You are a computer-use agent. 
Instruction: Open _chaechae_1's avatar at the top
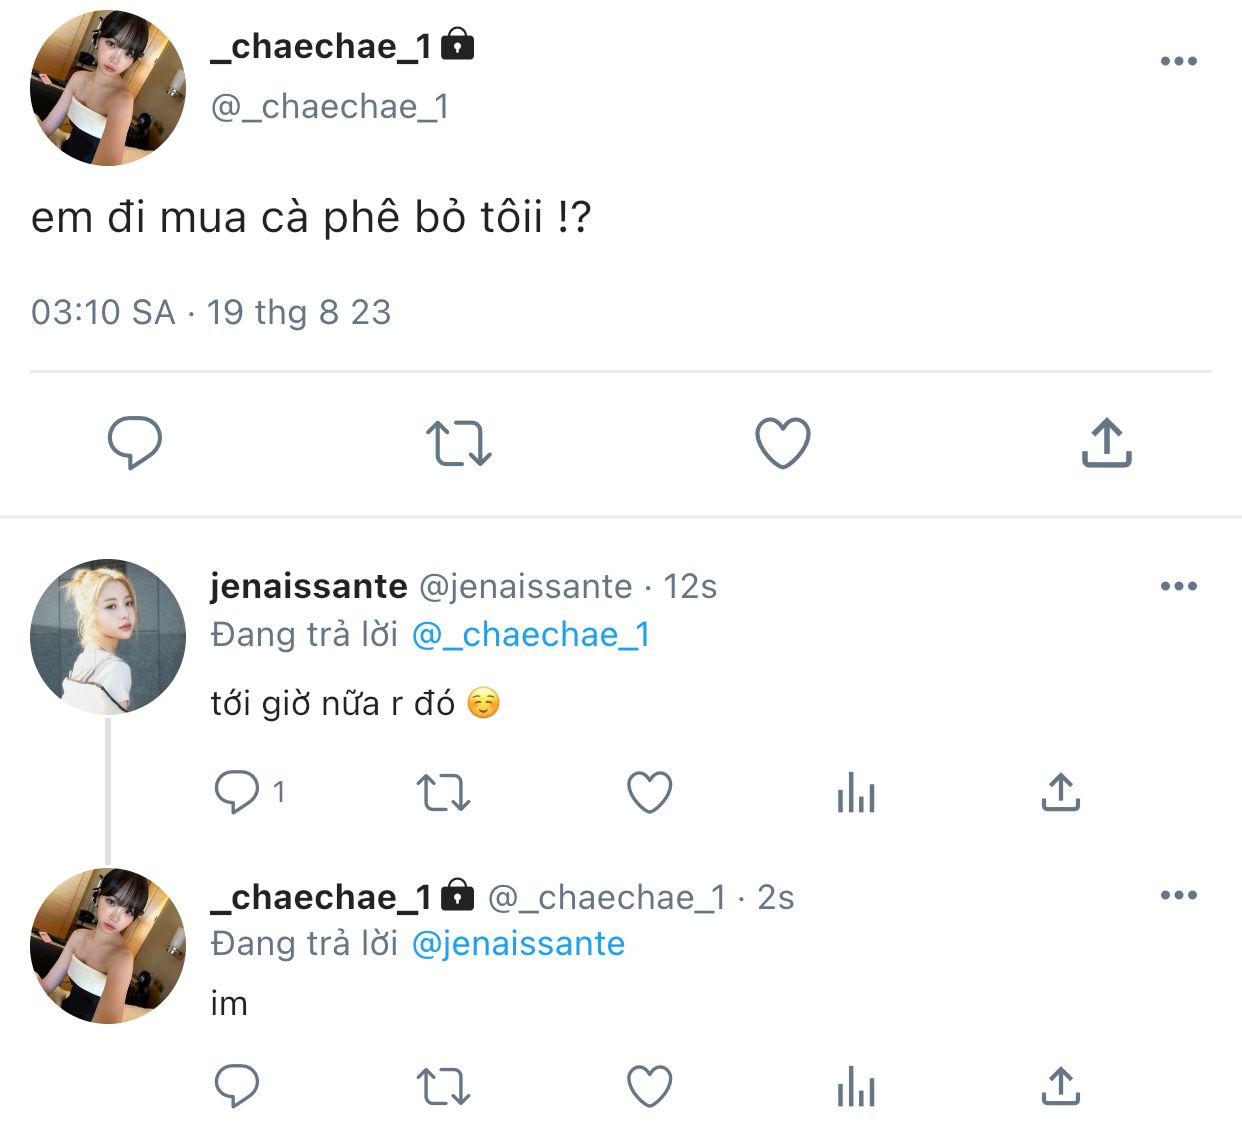coord(108,88)
